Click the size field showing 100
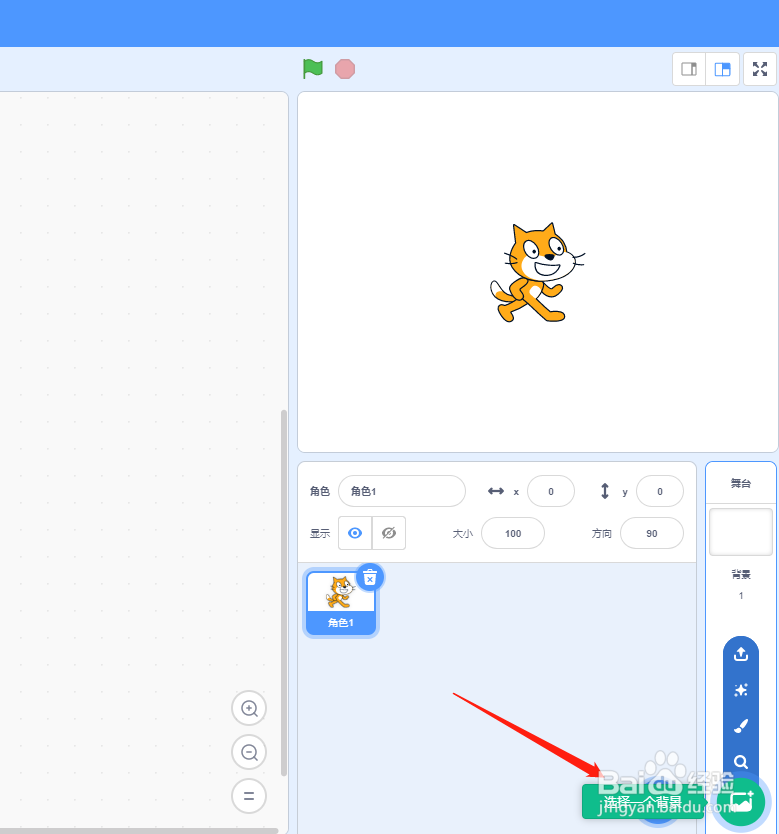The width and height of the screenshot is (779, 834). coord(513,533)
